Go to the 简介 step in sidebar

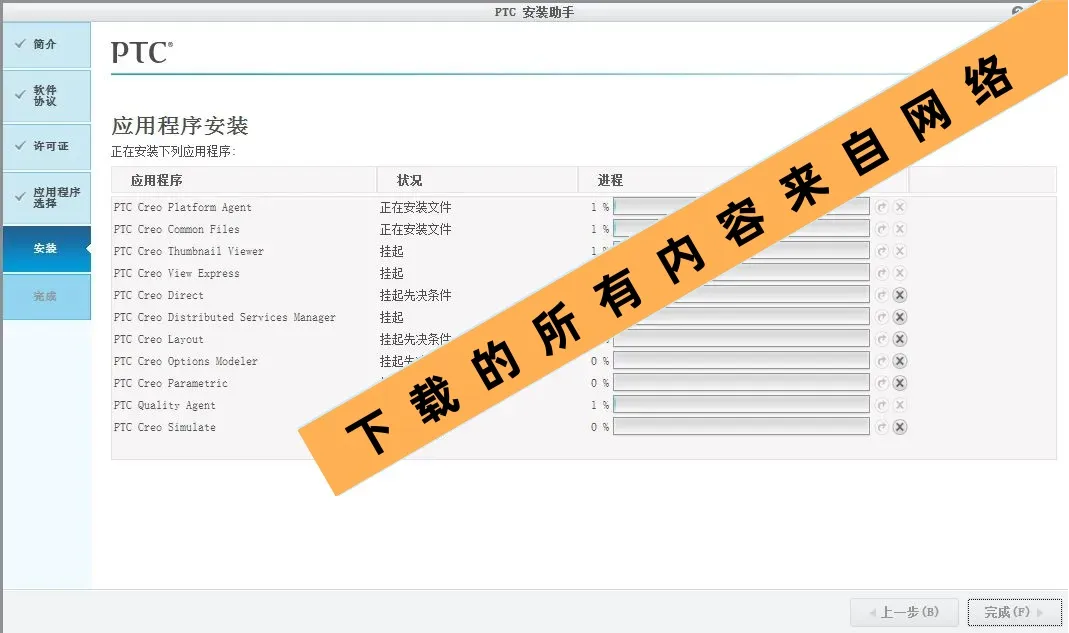point(47,45)
